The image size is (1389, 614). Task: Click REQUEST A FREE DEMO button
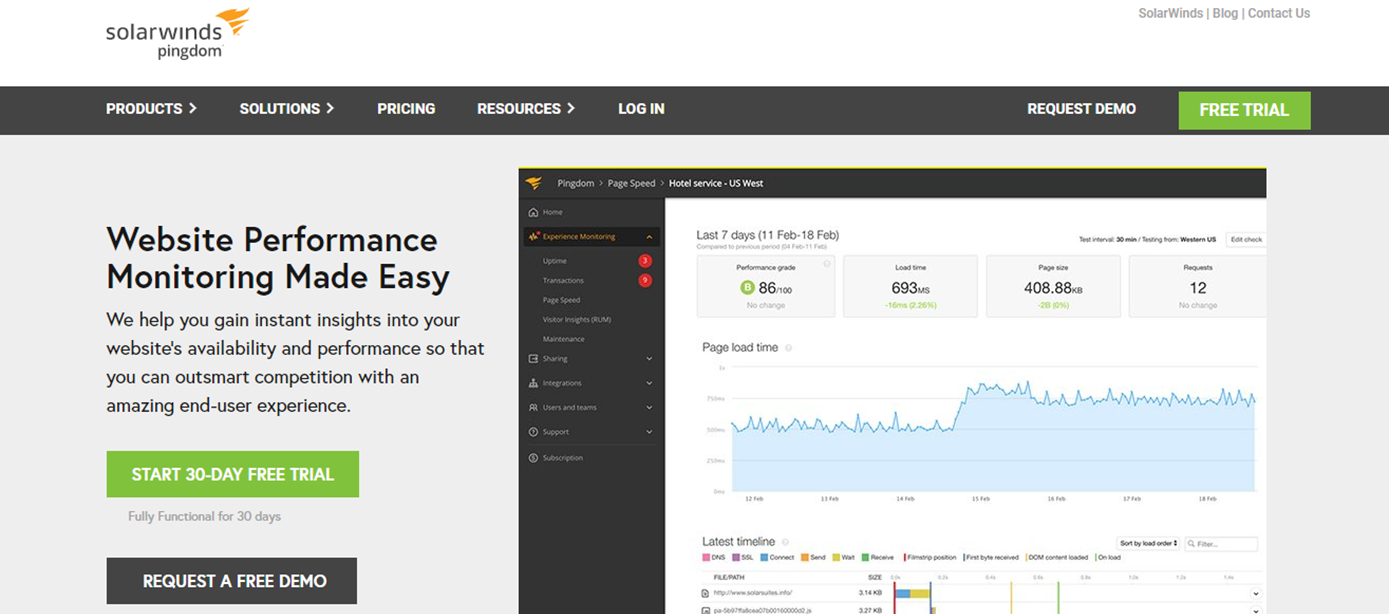pos(232,581)
